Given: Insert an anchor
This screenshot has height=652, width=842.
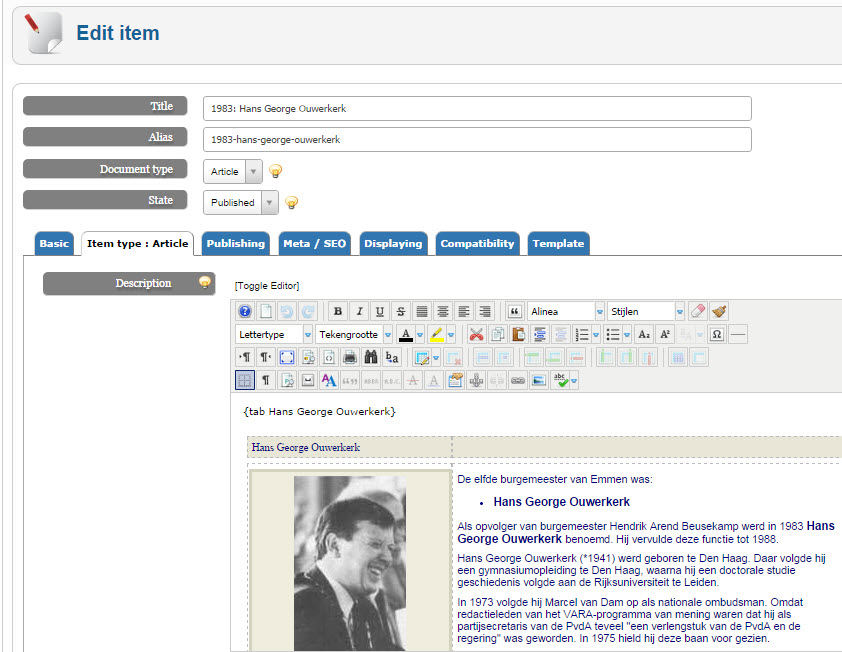Looking at the screenshot, I should click(476, 381).
